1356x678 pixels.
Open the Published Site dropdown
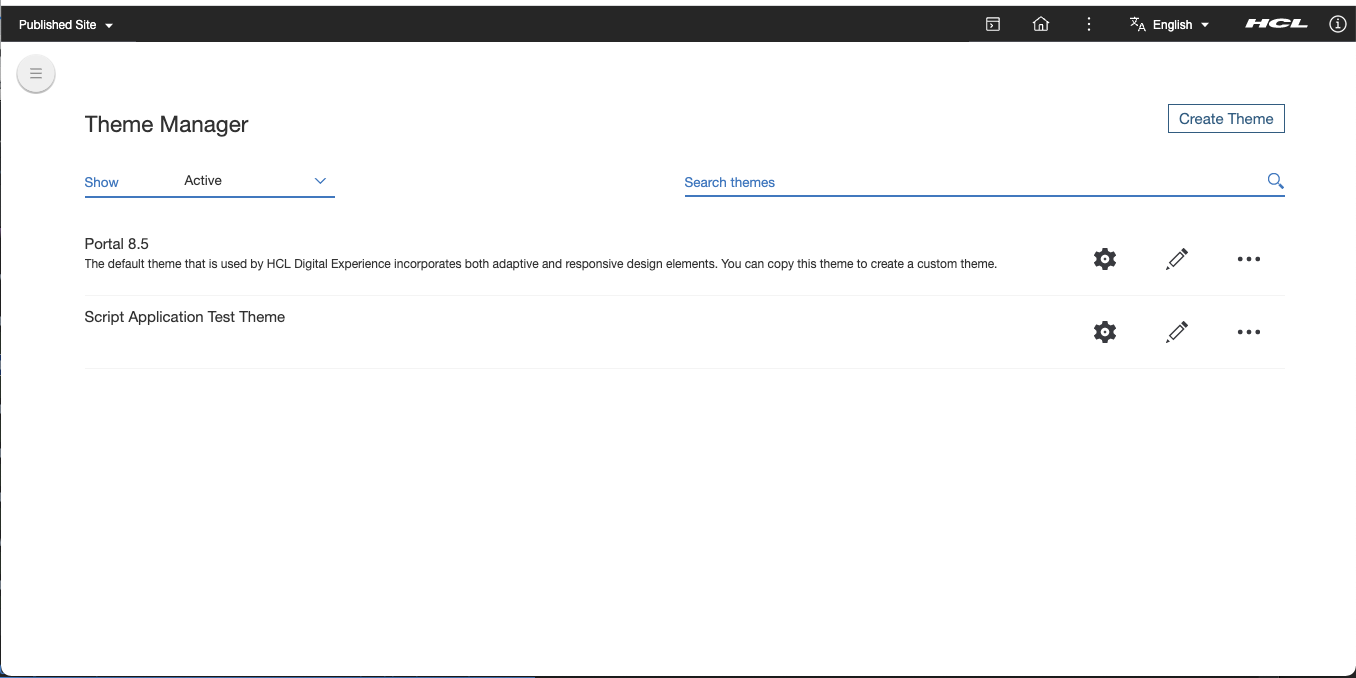point(63,23)
